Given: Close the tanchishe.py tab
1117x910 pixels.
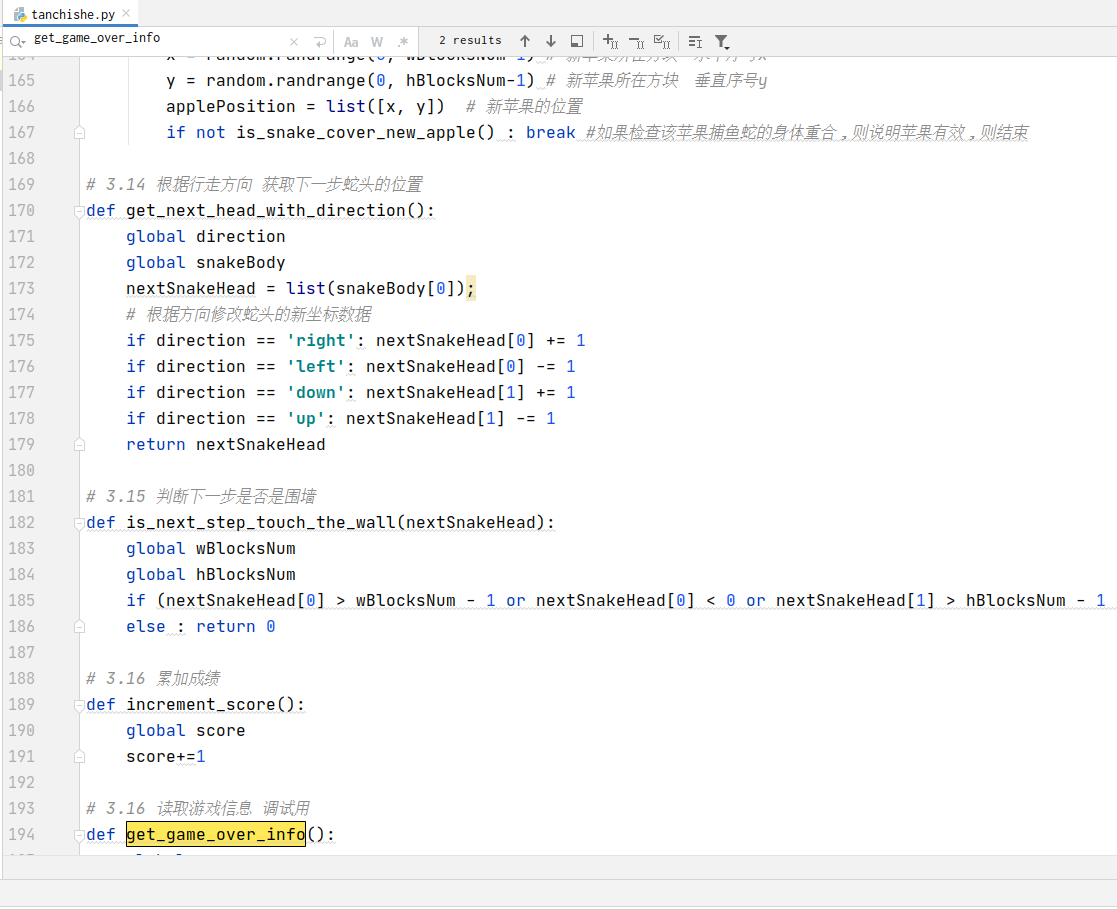Looking at the screenshot, I should click(x=126, y=14).
